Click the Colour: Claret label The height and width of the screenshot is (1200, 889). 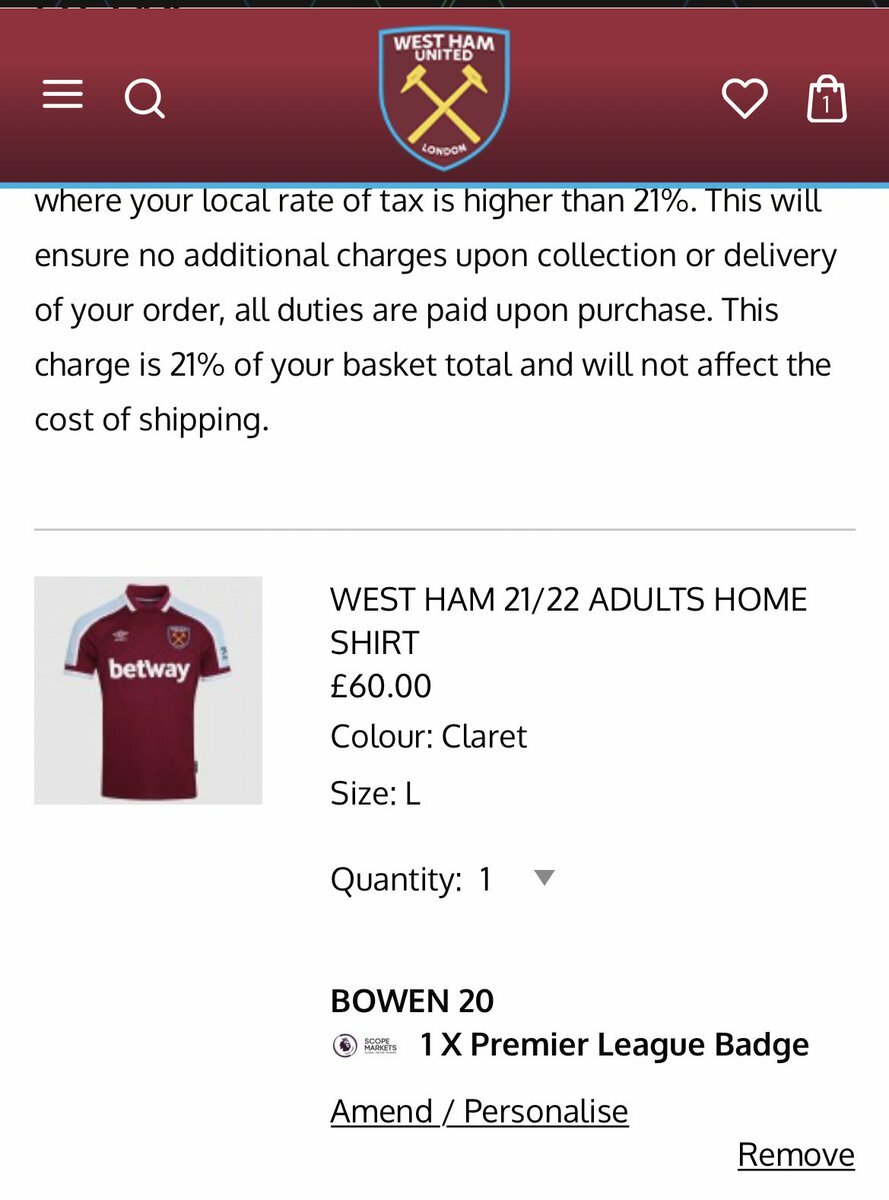coord(428,737)
